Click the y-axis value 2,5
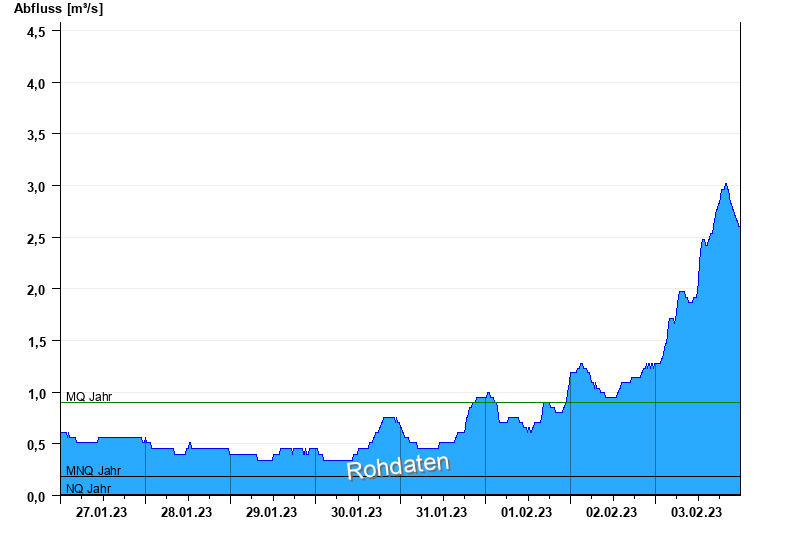This screenshot has height=550, width=800. point(36,239)
